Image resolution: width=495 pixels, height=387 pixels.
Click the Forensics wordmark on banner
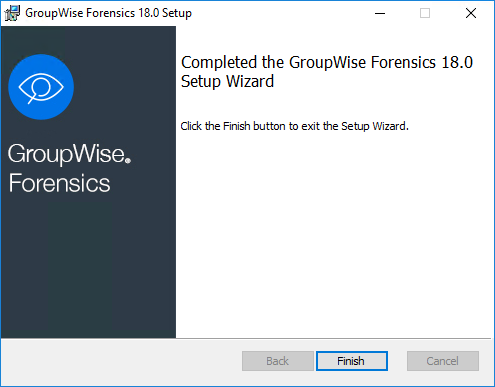[59, 183]
